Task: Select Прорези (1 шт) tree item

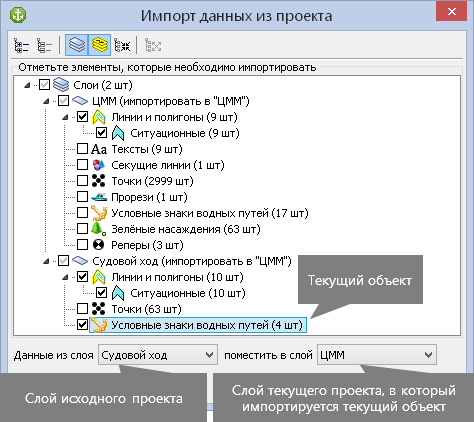Action: 149,197
